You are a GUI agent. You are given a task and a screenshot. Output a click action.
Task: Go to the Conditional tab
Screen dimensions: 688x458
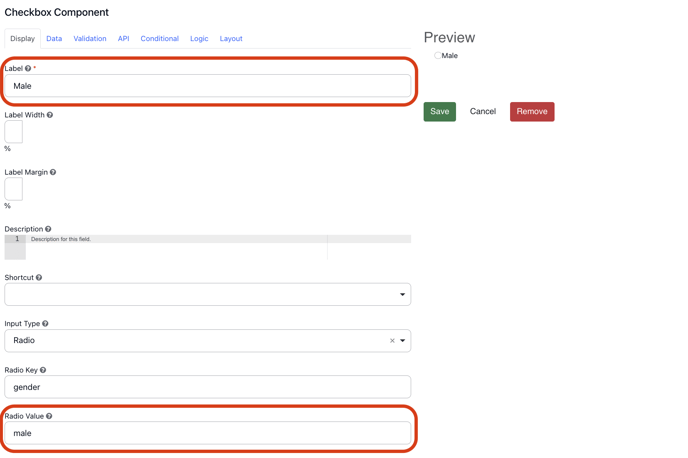[159, 39]
